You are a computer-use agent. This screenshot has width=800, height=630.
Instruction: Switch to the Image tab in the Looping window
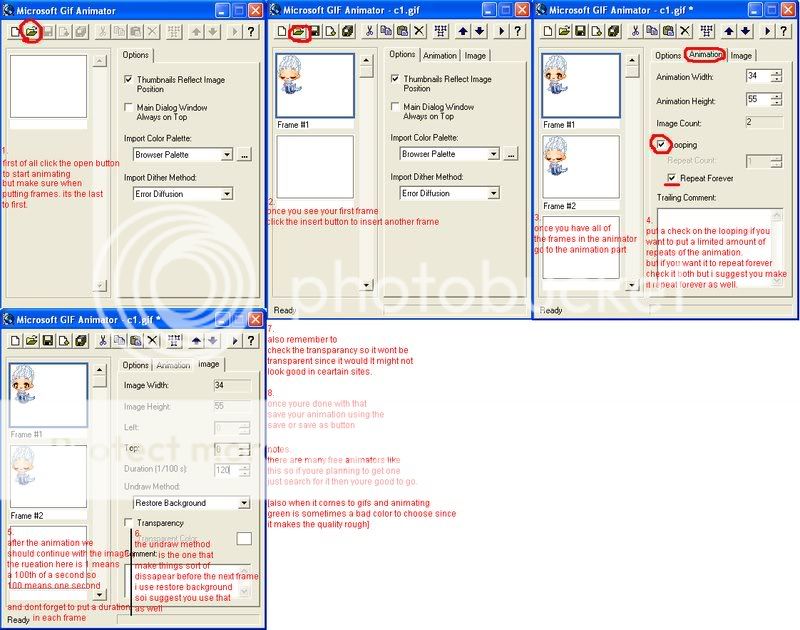click(741, 55)
